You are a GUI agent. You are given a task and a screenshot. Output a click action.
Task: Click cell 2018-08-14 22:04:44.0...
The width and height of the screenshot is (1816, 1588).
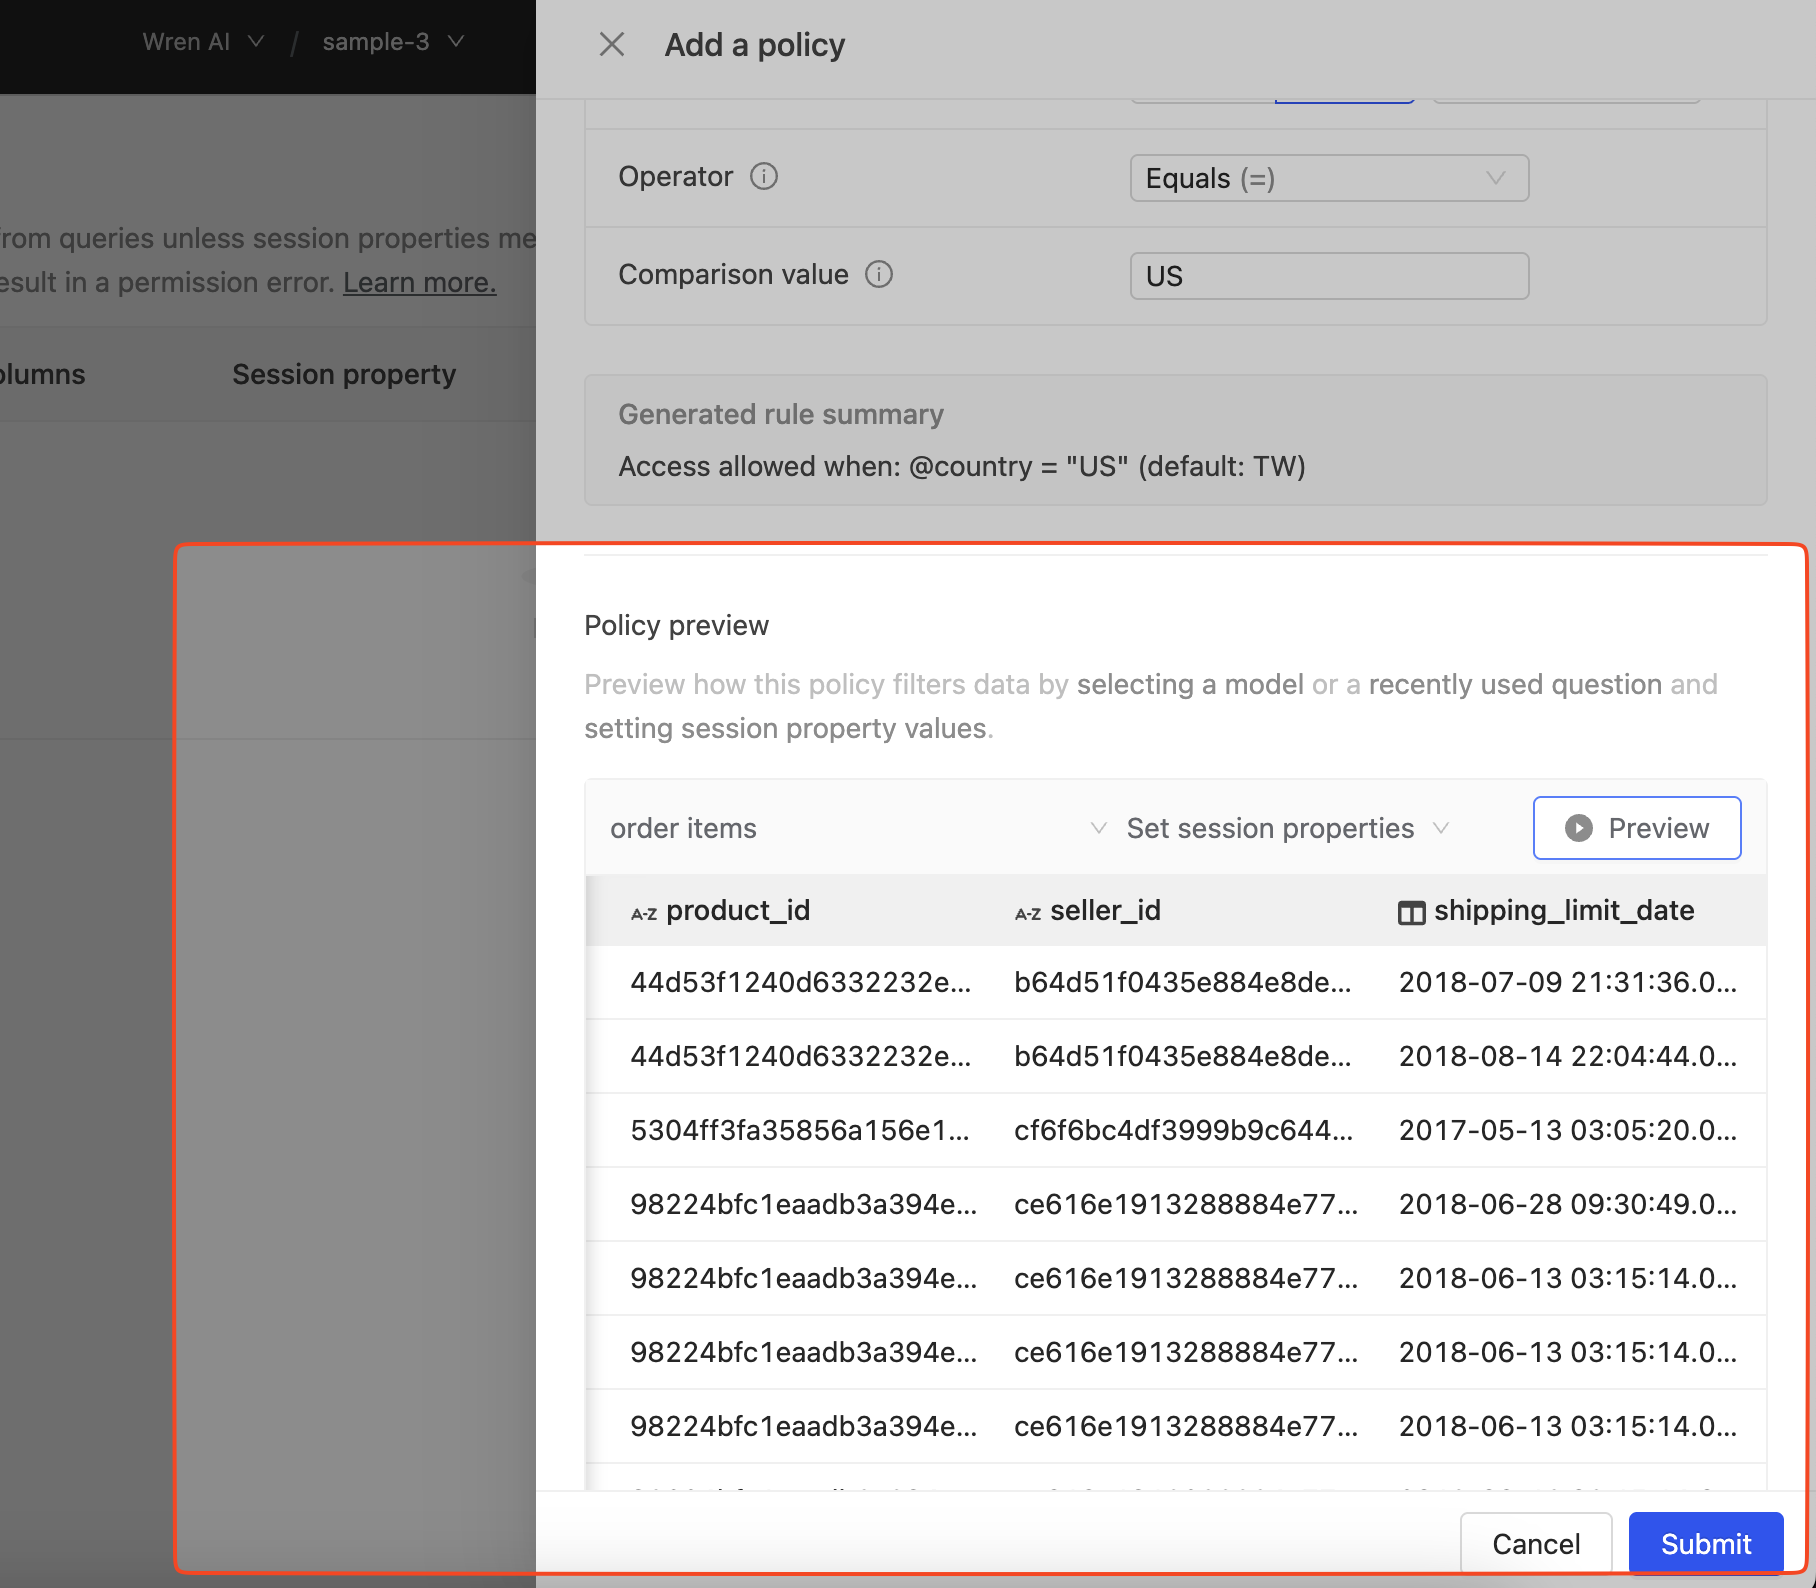tap(1568, 1056)
